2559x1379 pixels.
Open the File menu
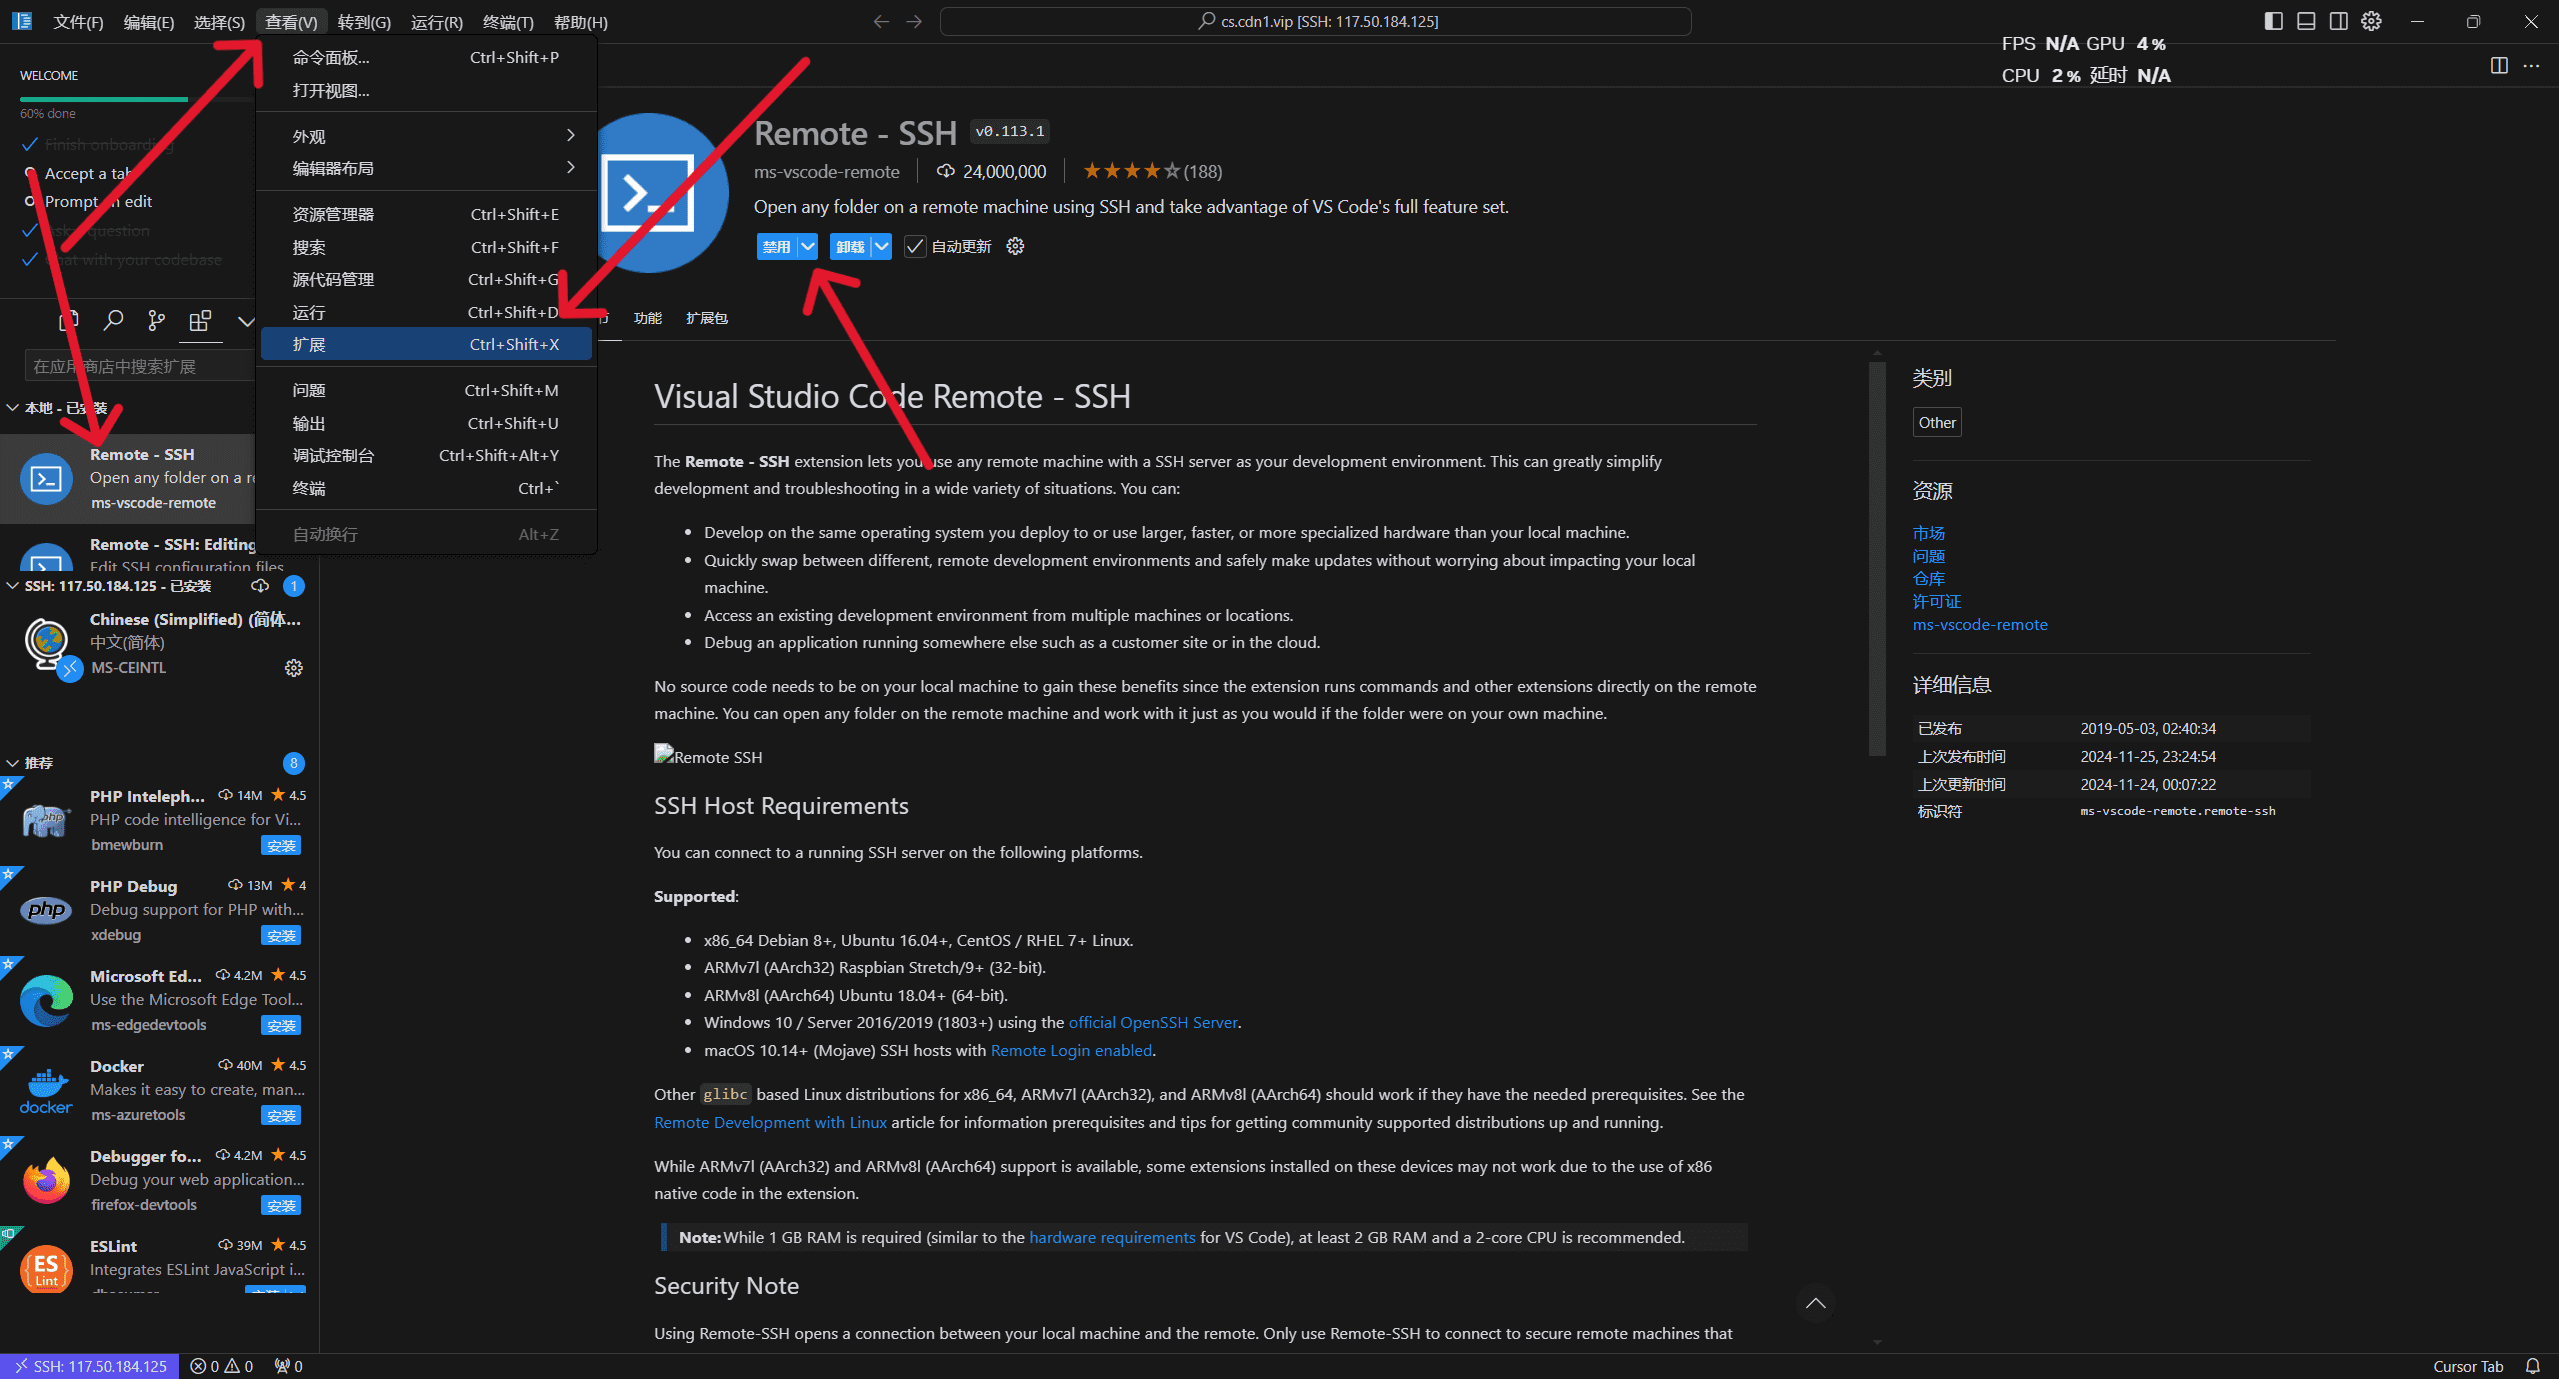click(x=78, y=22)
